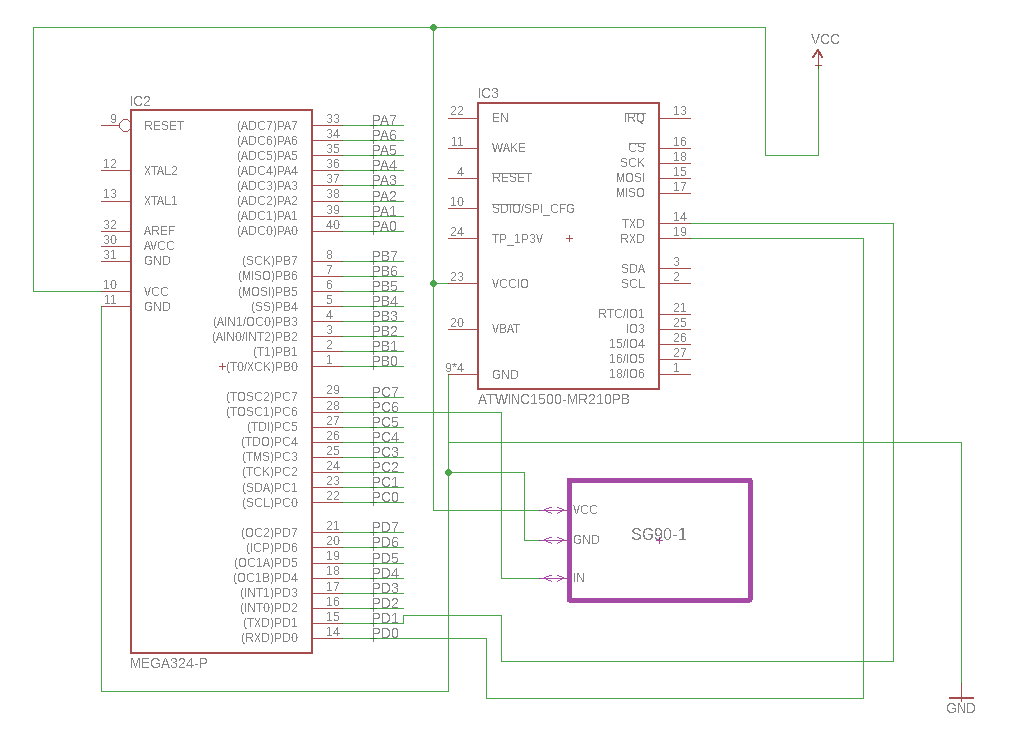Viewport: 1030px width, 743px height.
Task: Click the (ADC7)PA7 pin name
Action: pos(267,125)
